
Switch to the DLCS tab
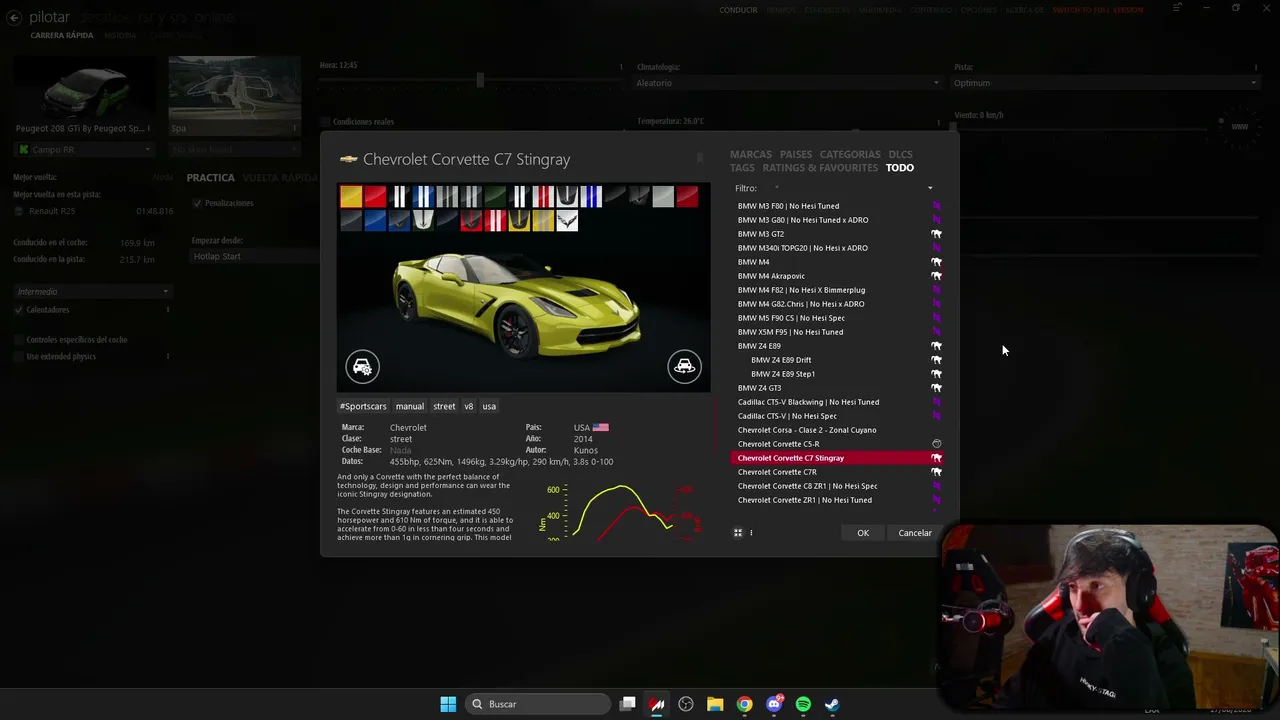(x=900, y=155)
